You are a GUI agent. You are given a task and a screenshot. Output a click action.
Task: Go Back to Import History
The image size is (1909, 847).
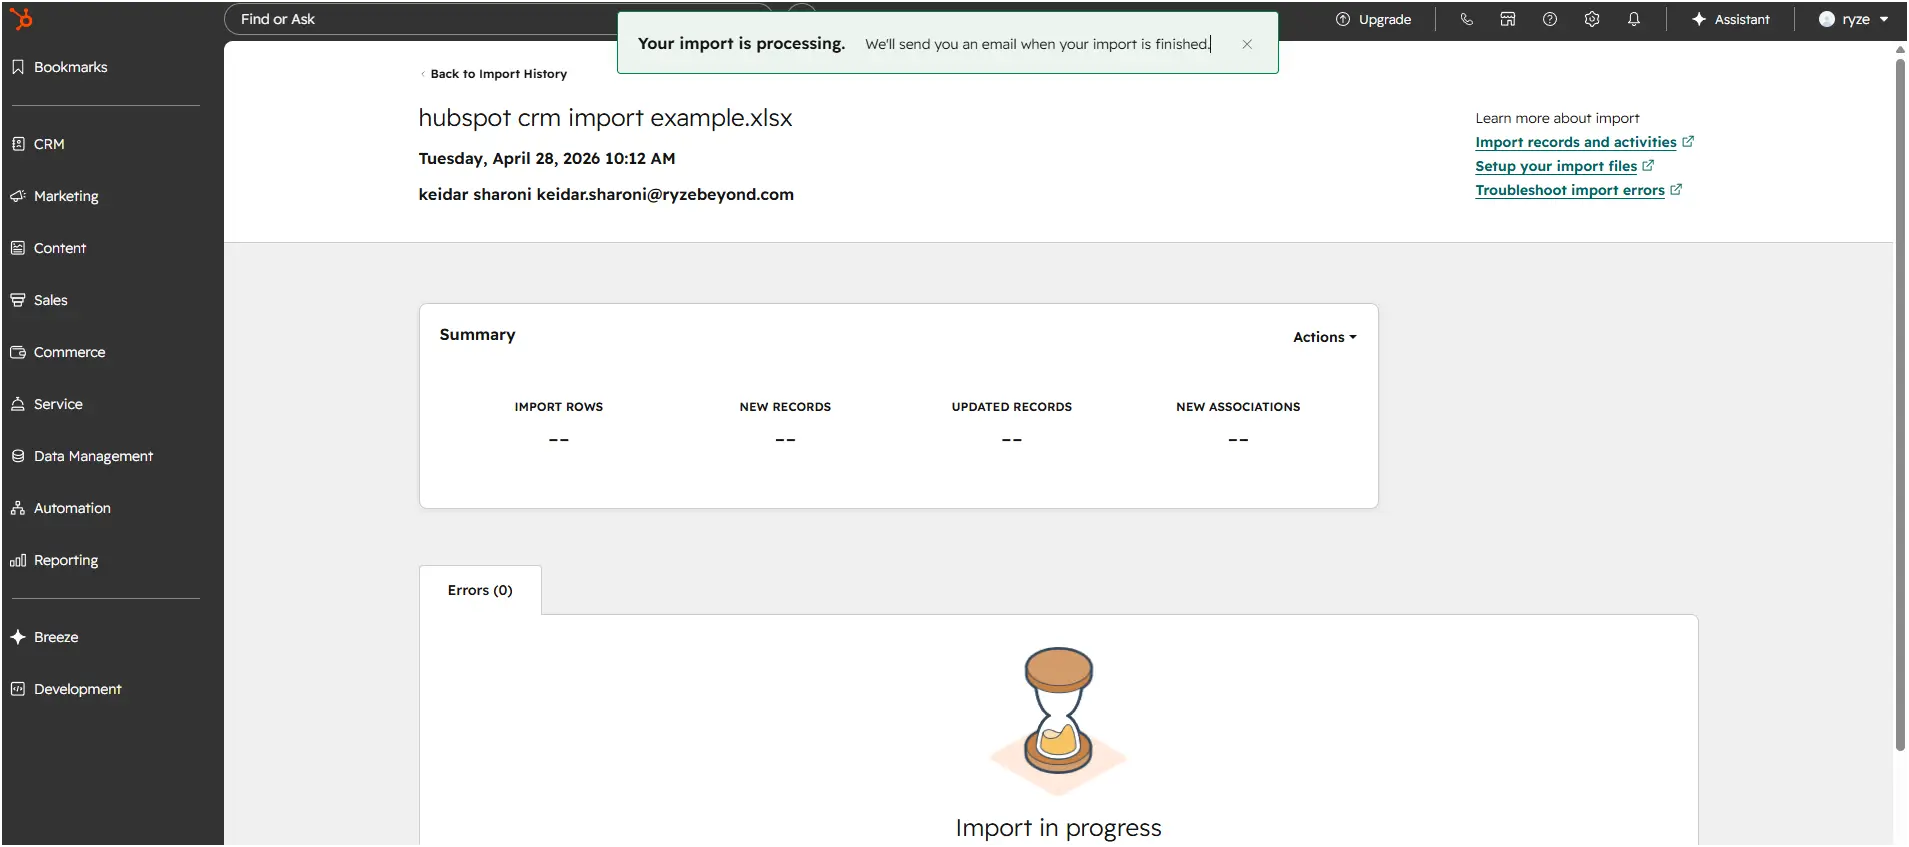[498, 74]
